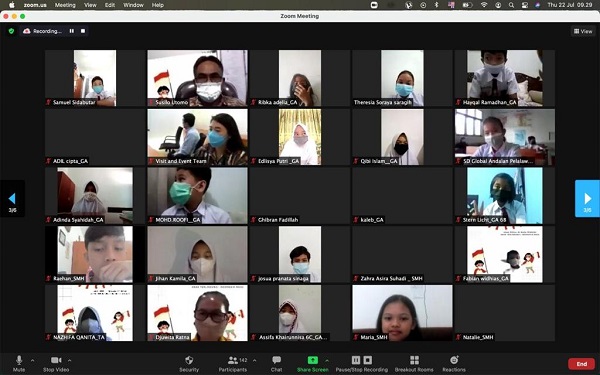Image resolution: width=600 pixels, height=375 pixels.
Task: Expand participants options arrow
Action: pos(254,360)
